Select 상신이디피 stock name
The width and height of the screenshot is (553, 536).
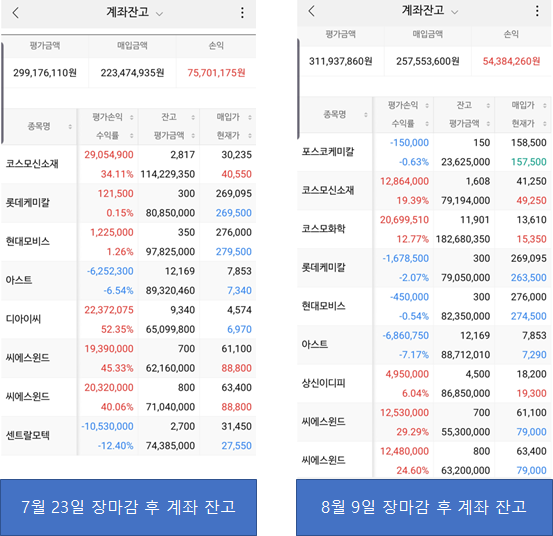click(x=323, y=383)
